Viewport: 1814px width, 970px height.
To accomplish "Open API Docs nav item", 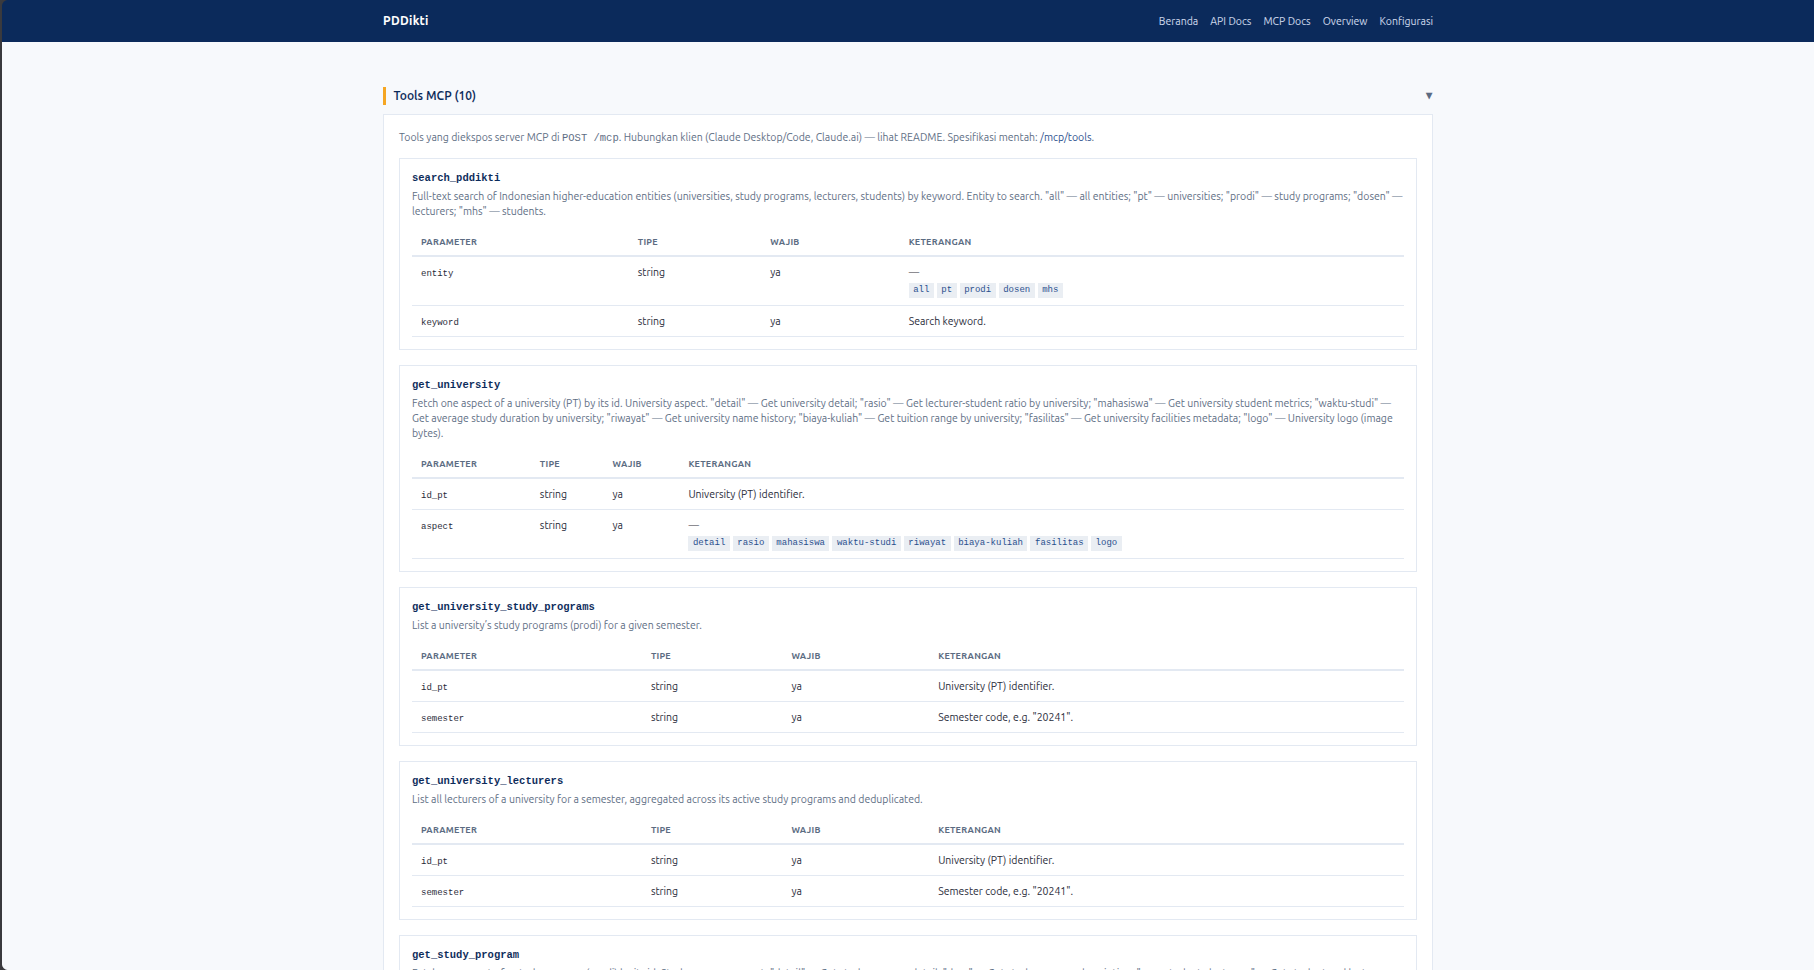I will click(1230, 21).
